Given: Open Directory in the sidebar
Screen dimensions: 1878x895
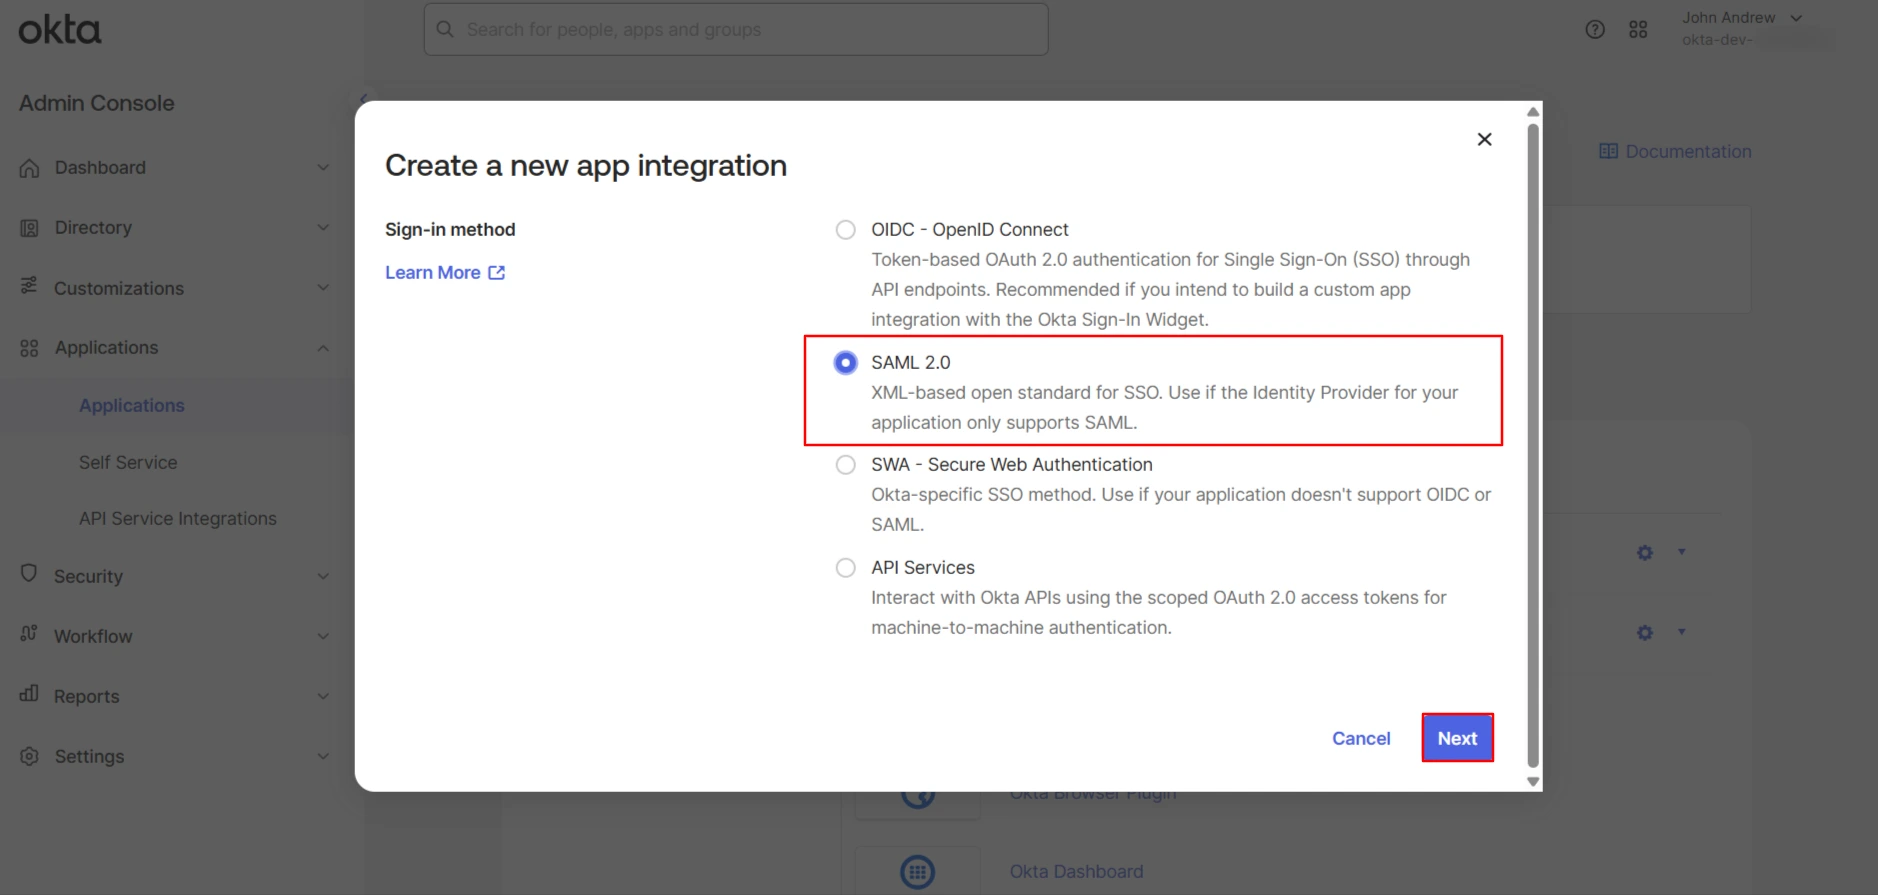Looking at the screenshot, I should point(93,228).
